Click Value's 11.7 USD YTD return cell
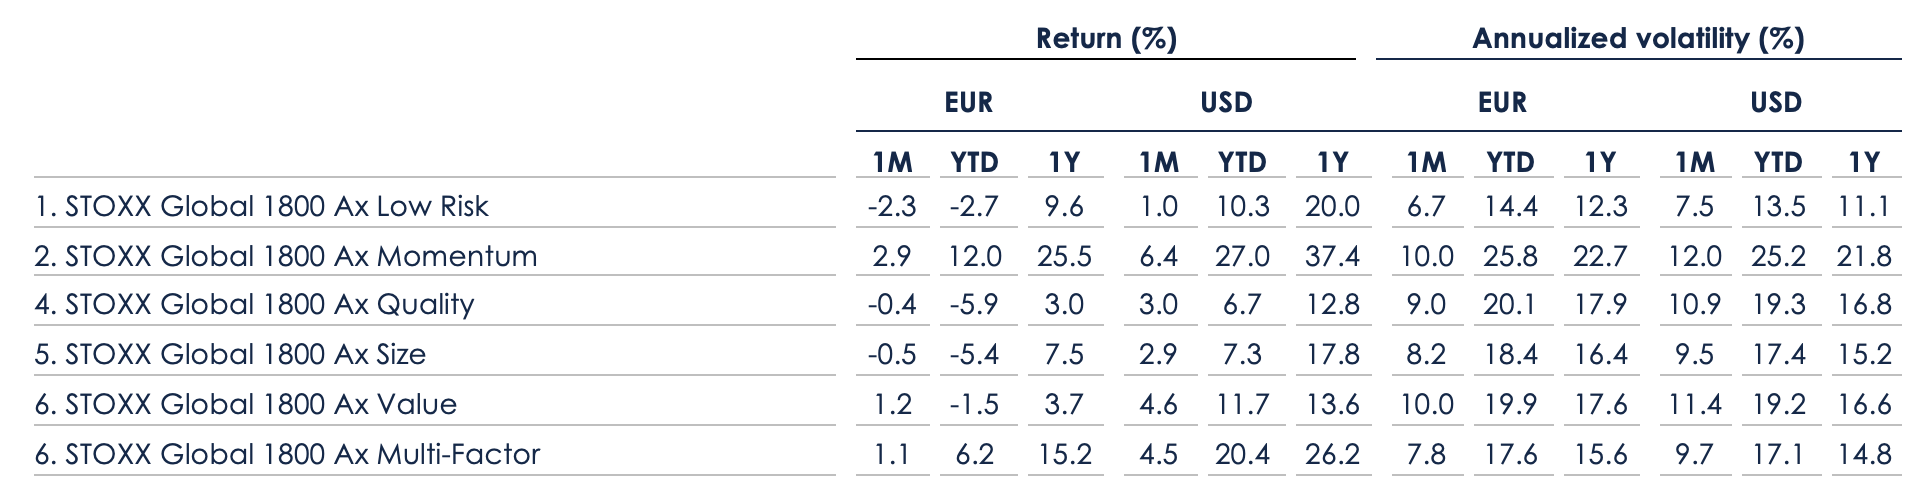This screenshot has width=1926, height=484. pyautogui.click(x=1242, y=405)
